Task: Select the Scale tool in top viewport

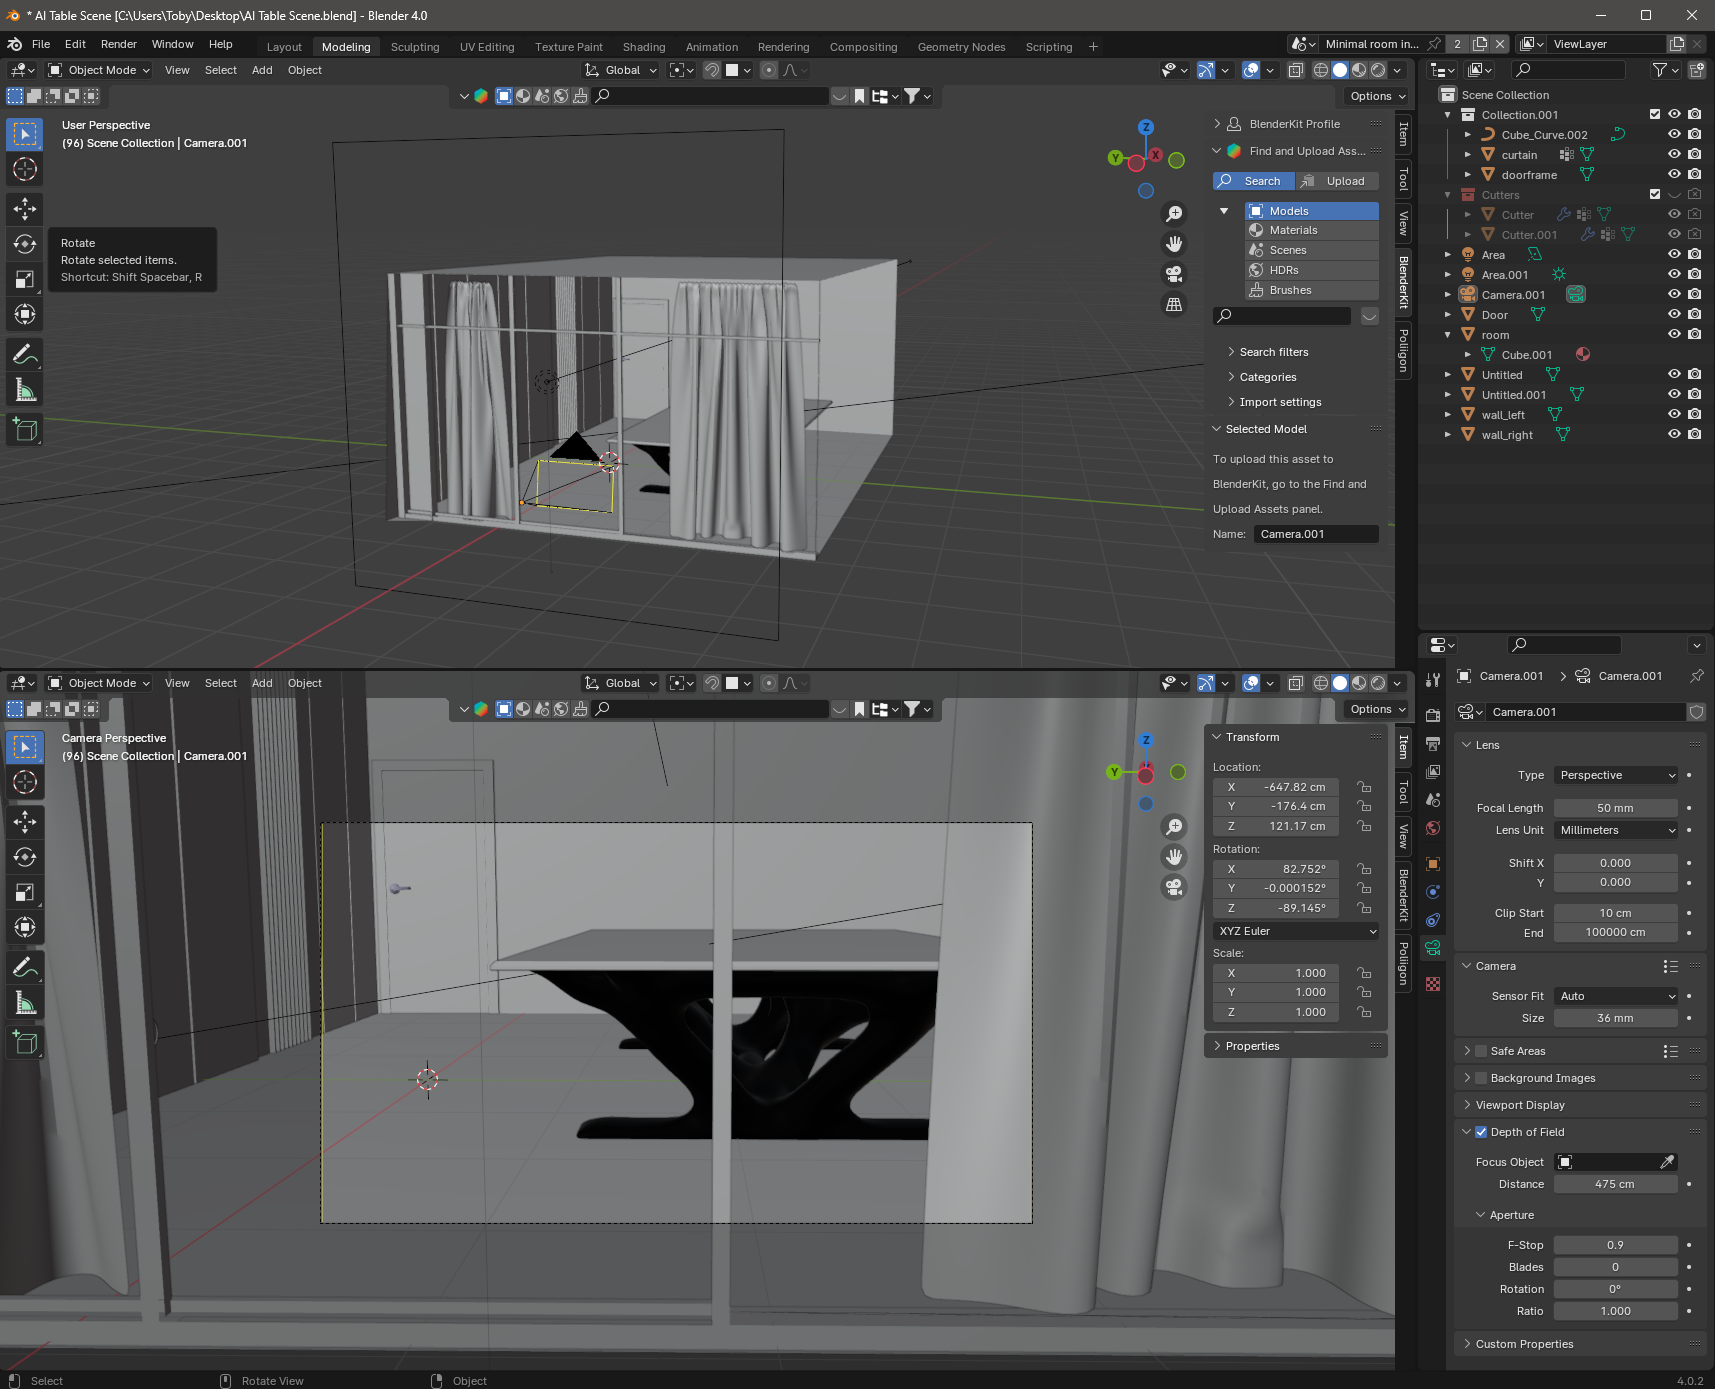Action: click(x=25, y=279)
